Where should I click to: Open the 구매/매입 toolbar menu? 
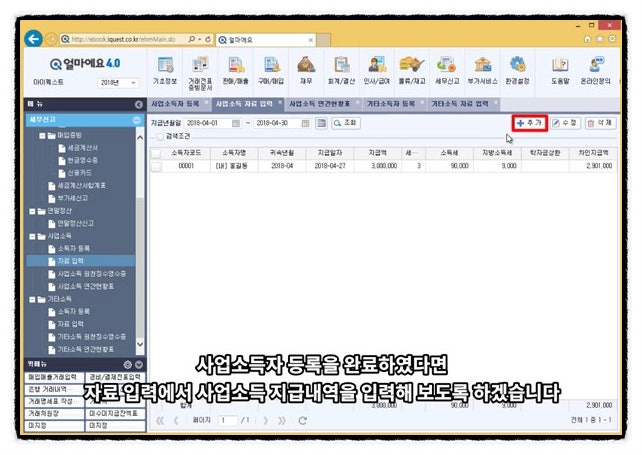click(271, 70)
